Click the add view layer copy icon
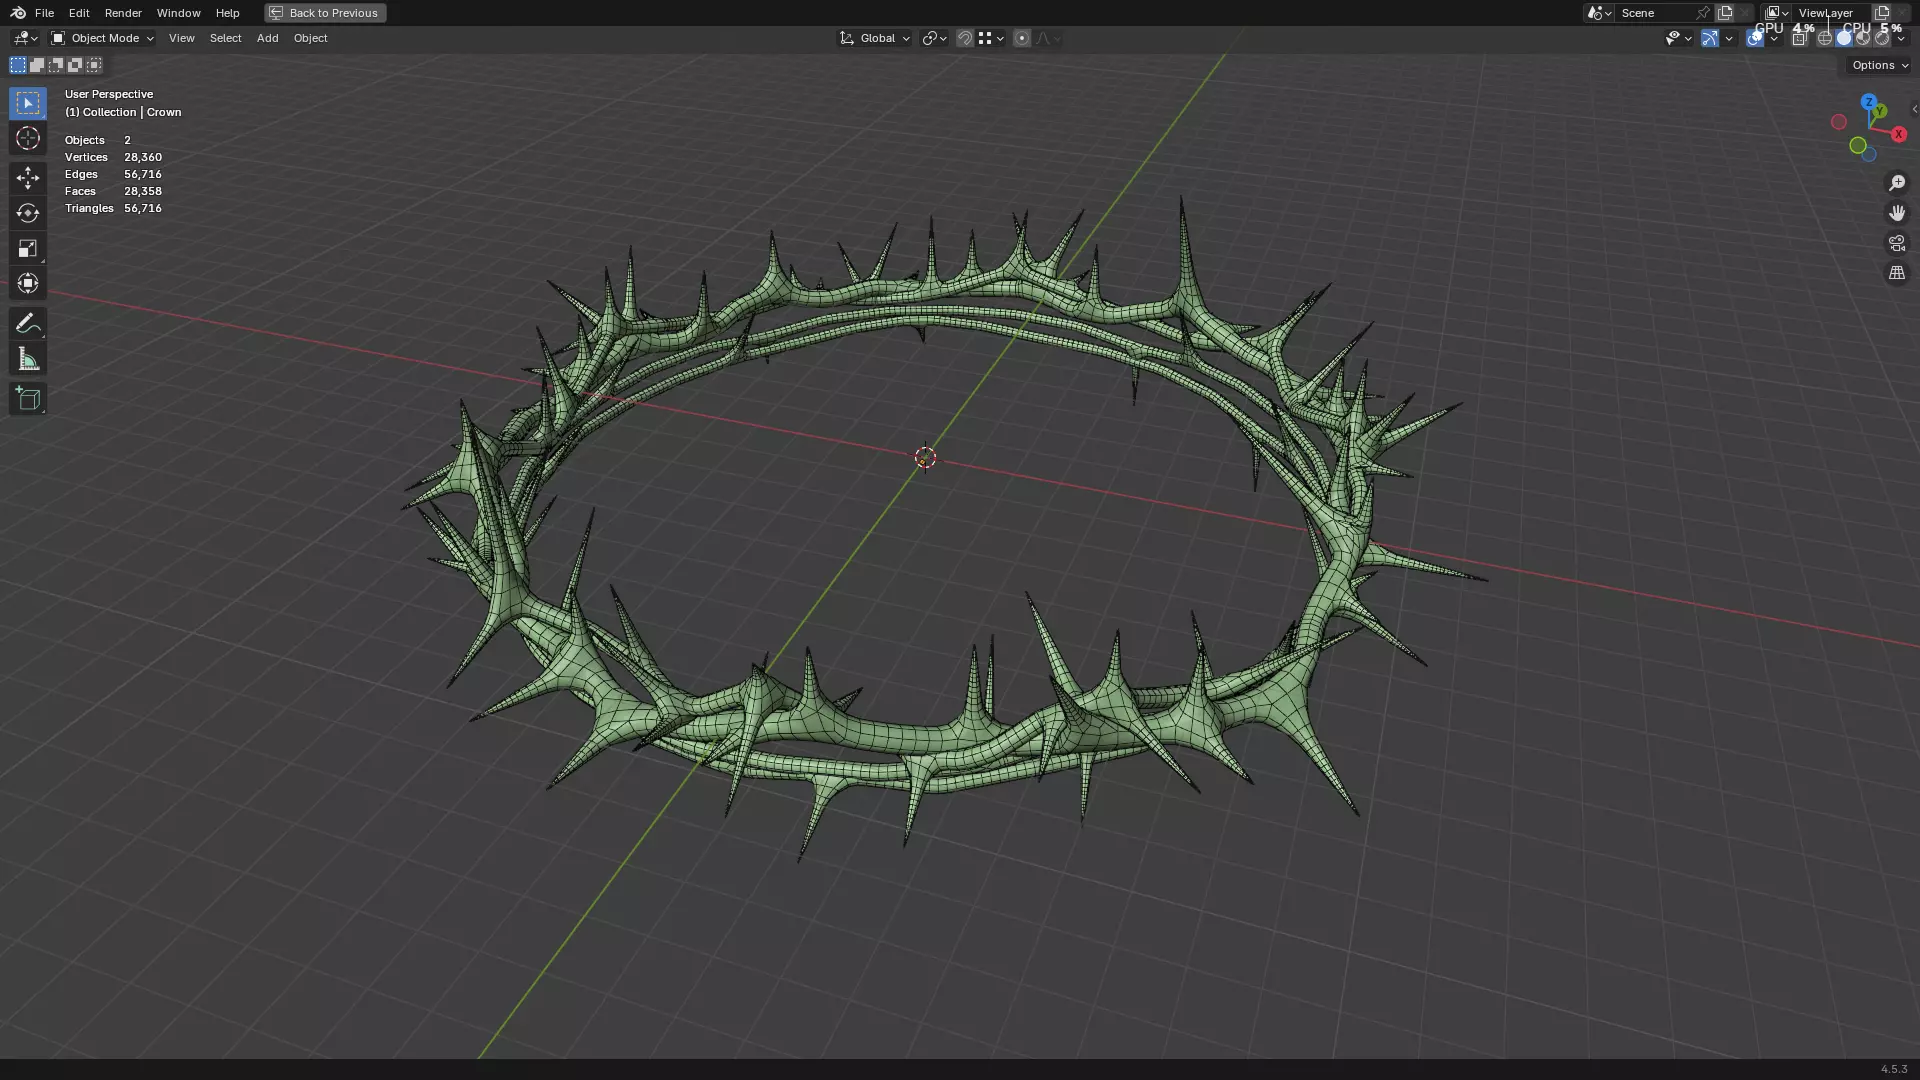 point(1882,13)
